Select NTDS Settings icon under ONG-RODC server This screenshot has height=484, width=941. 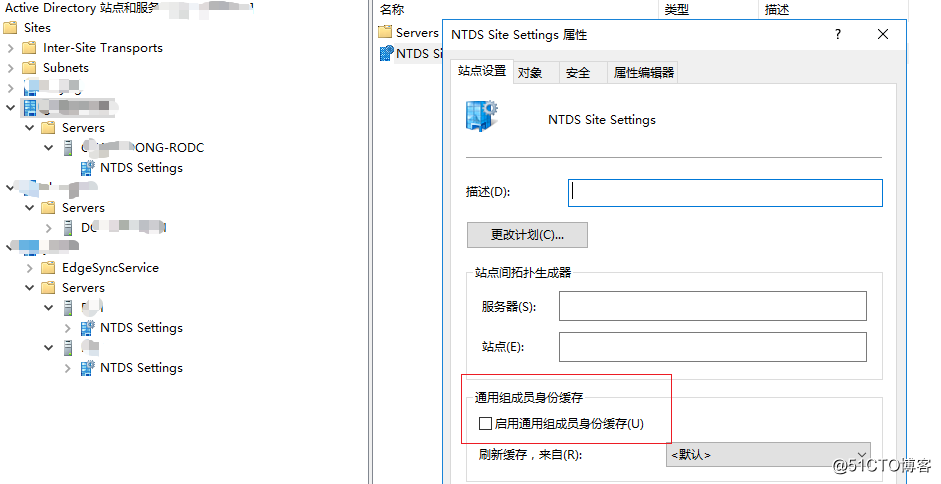(88, 168)
